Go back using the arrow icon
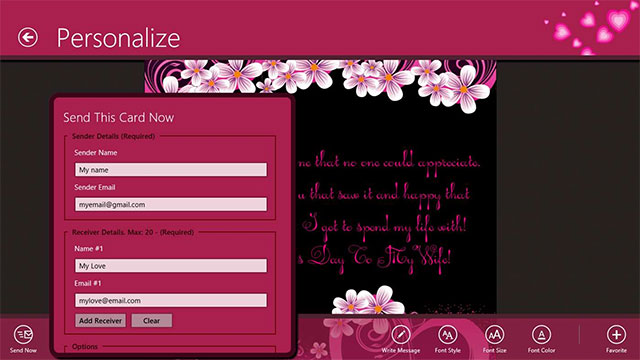 28,37
